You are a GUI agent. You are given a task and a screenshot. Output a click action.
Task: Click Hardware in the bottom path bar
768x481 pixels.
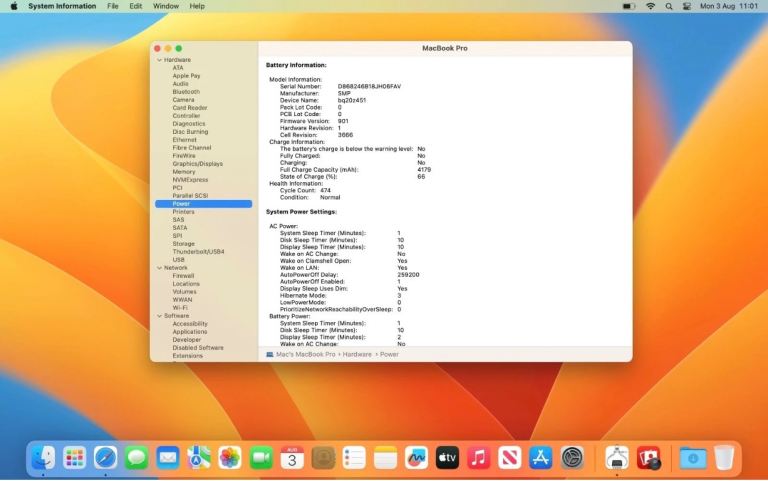coord(357,354)
